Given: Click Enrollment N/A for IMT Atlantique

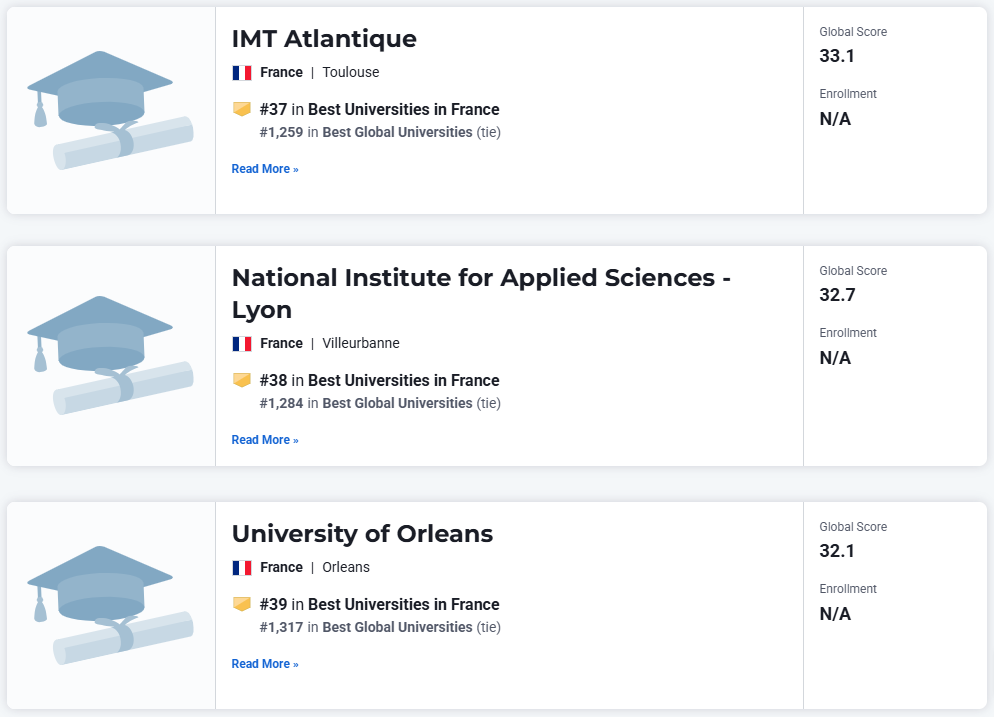Looking at the screenshot, I should pyautogui.click(x=835, y=119).
